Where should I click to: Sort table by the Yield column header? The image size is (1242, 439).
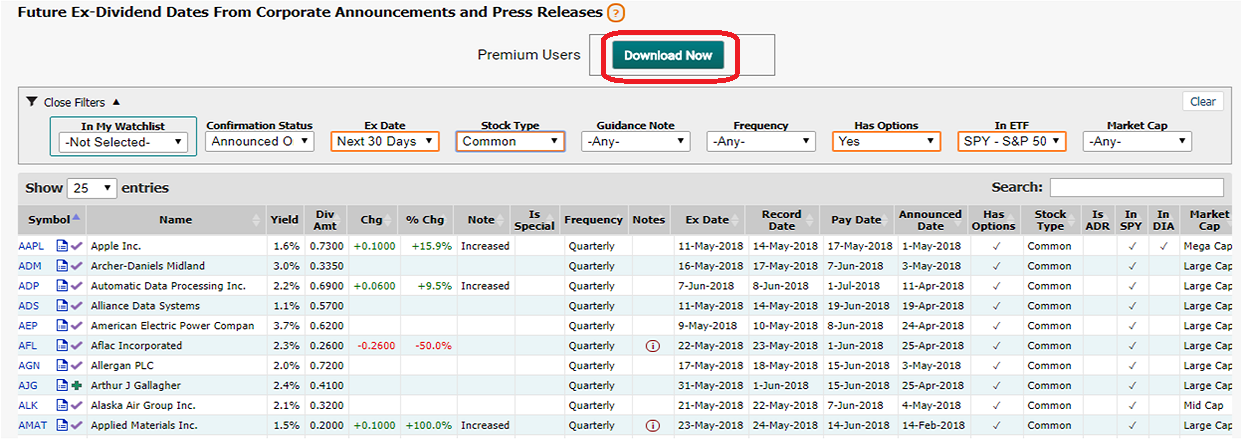point(284,220)
